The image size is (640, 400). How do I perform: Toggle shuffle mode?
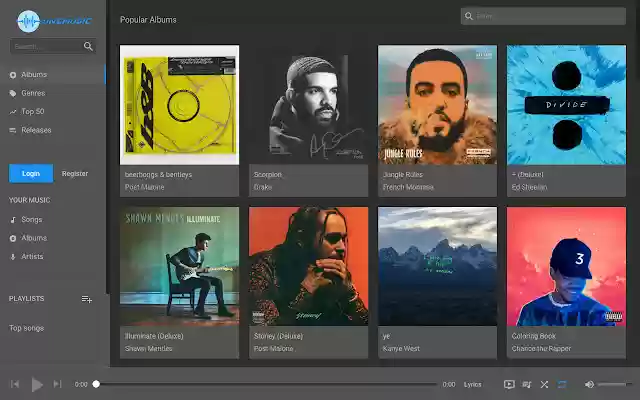(x=544, y=384)
